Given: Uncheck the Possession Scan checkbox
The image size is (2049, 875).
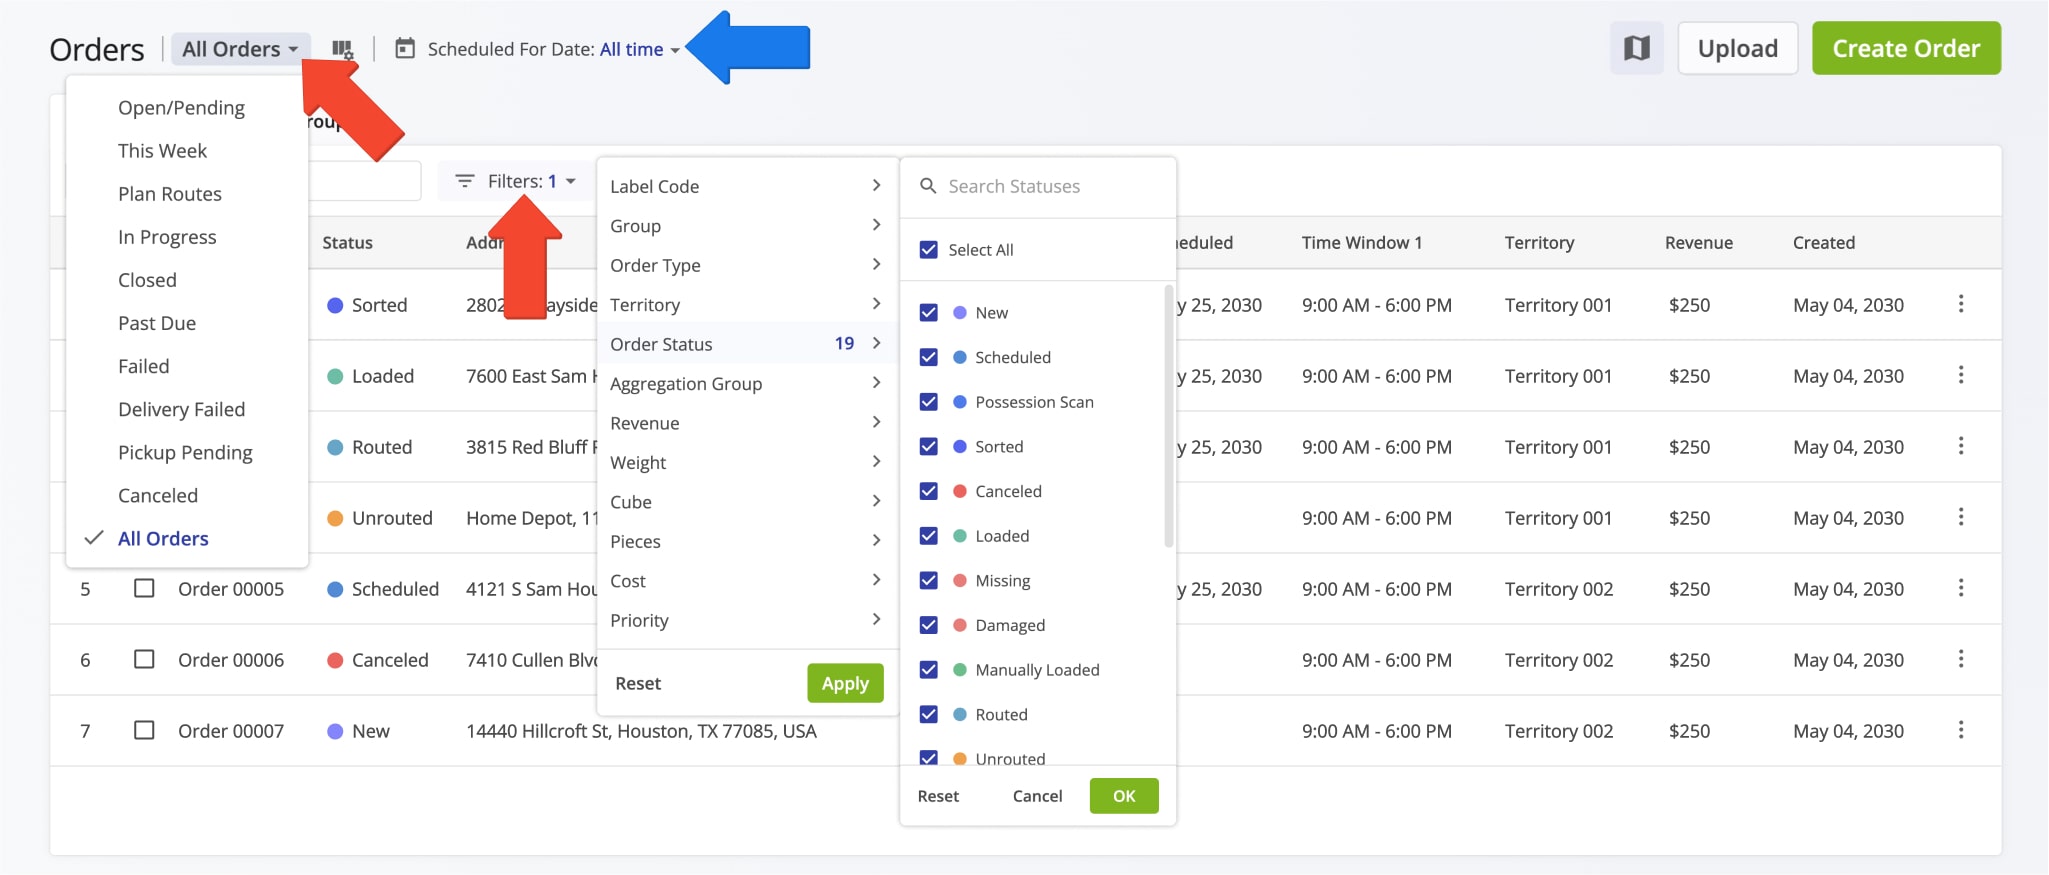Looking at the screenshot, I should [x=928, y=402].
